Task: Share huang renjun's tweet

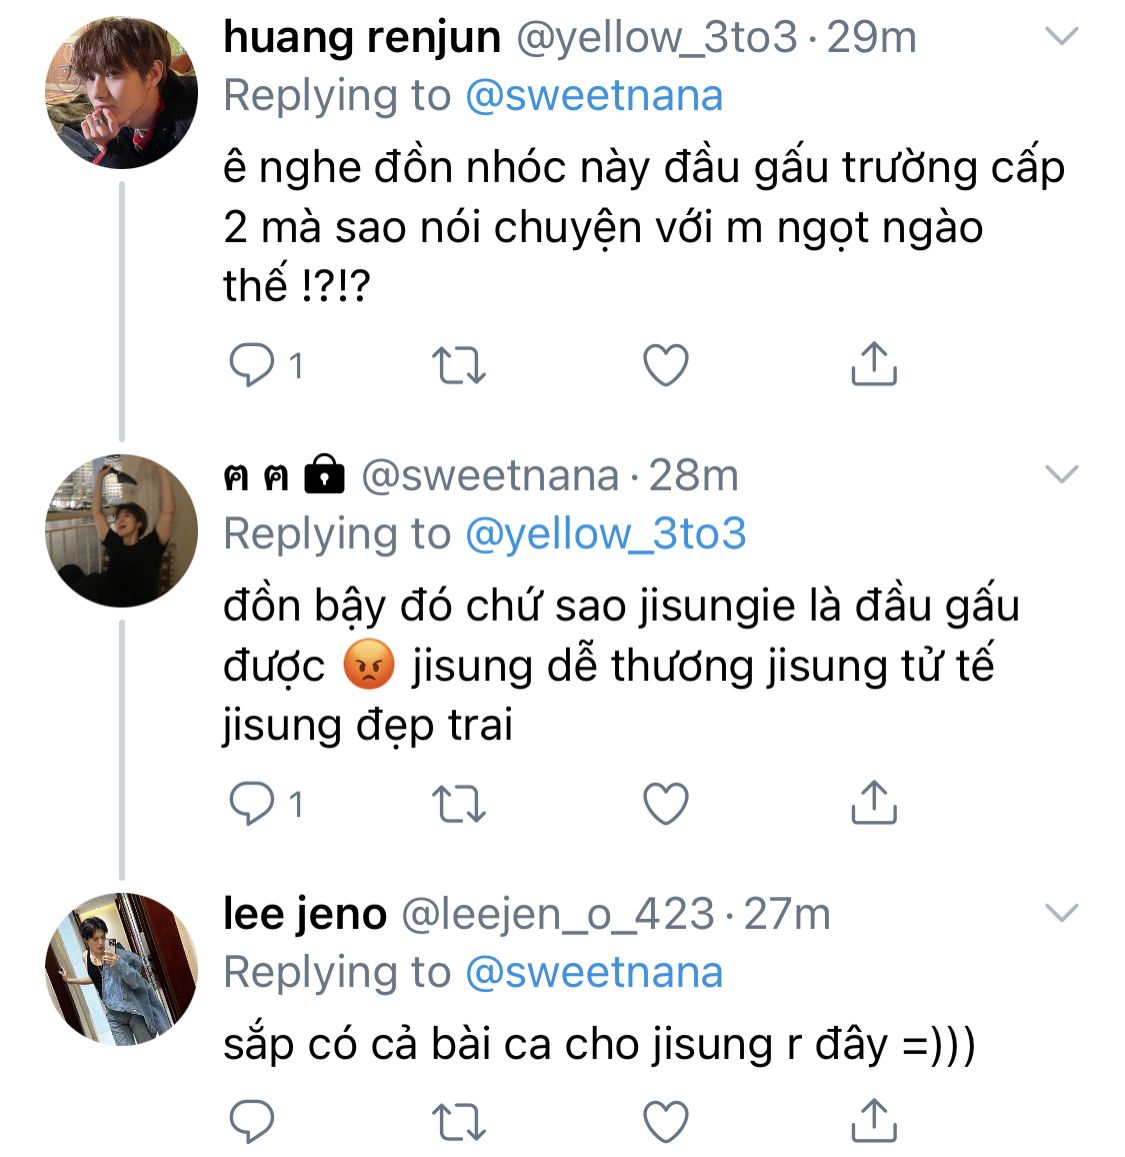Action: pos(873,364)
